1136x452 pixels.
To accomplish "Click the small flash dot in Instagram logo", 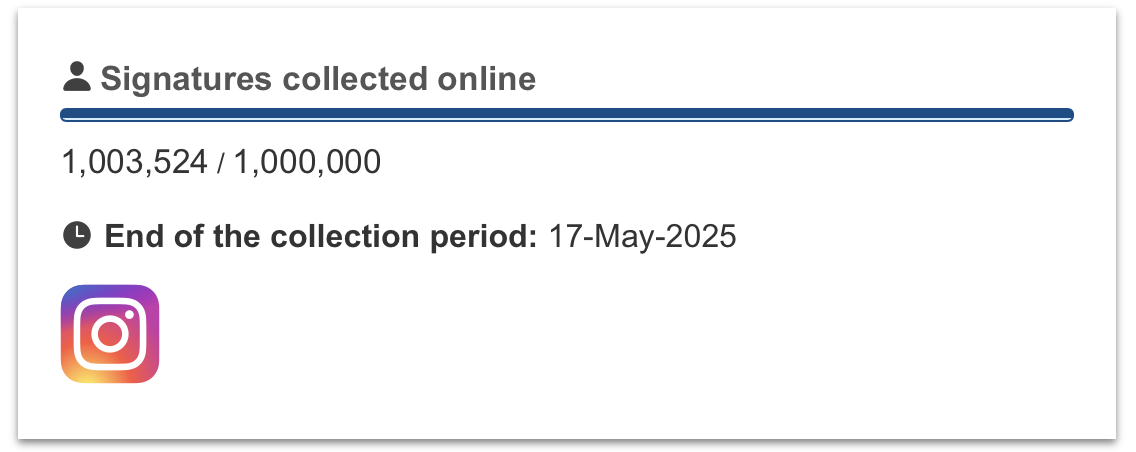I will pos(130,314).
